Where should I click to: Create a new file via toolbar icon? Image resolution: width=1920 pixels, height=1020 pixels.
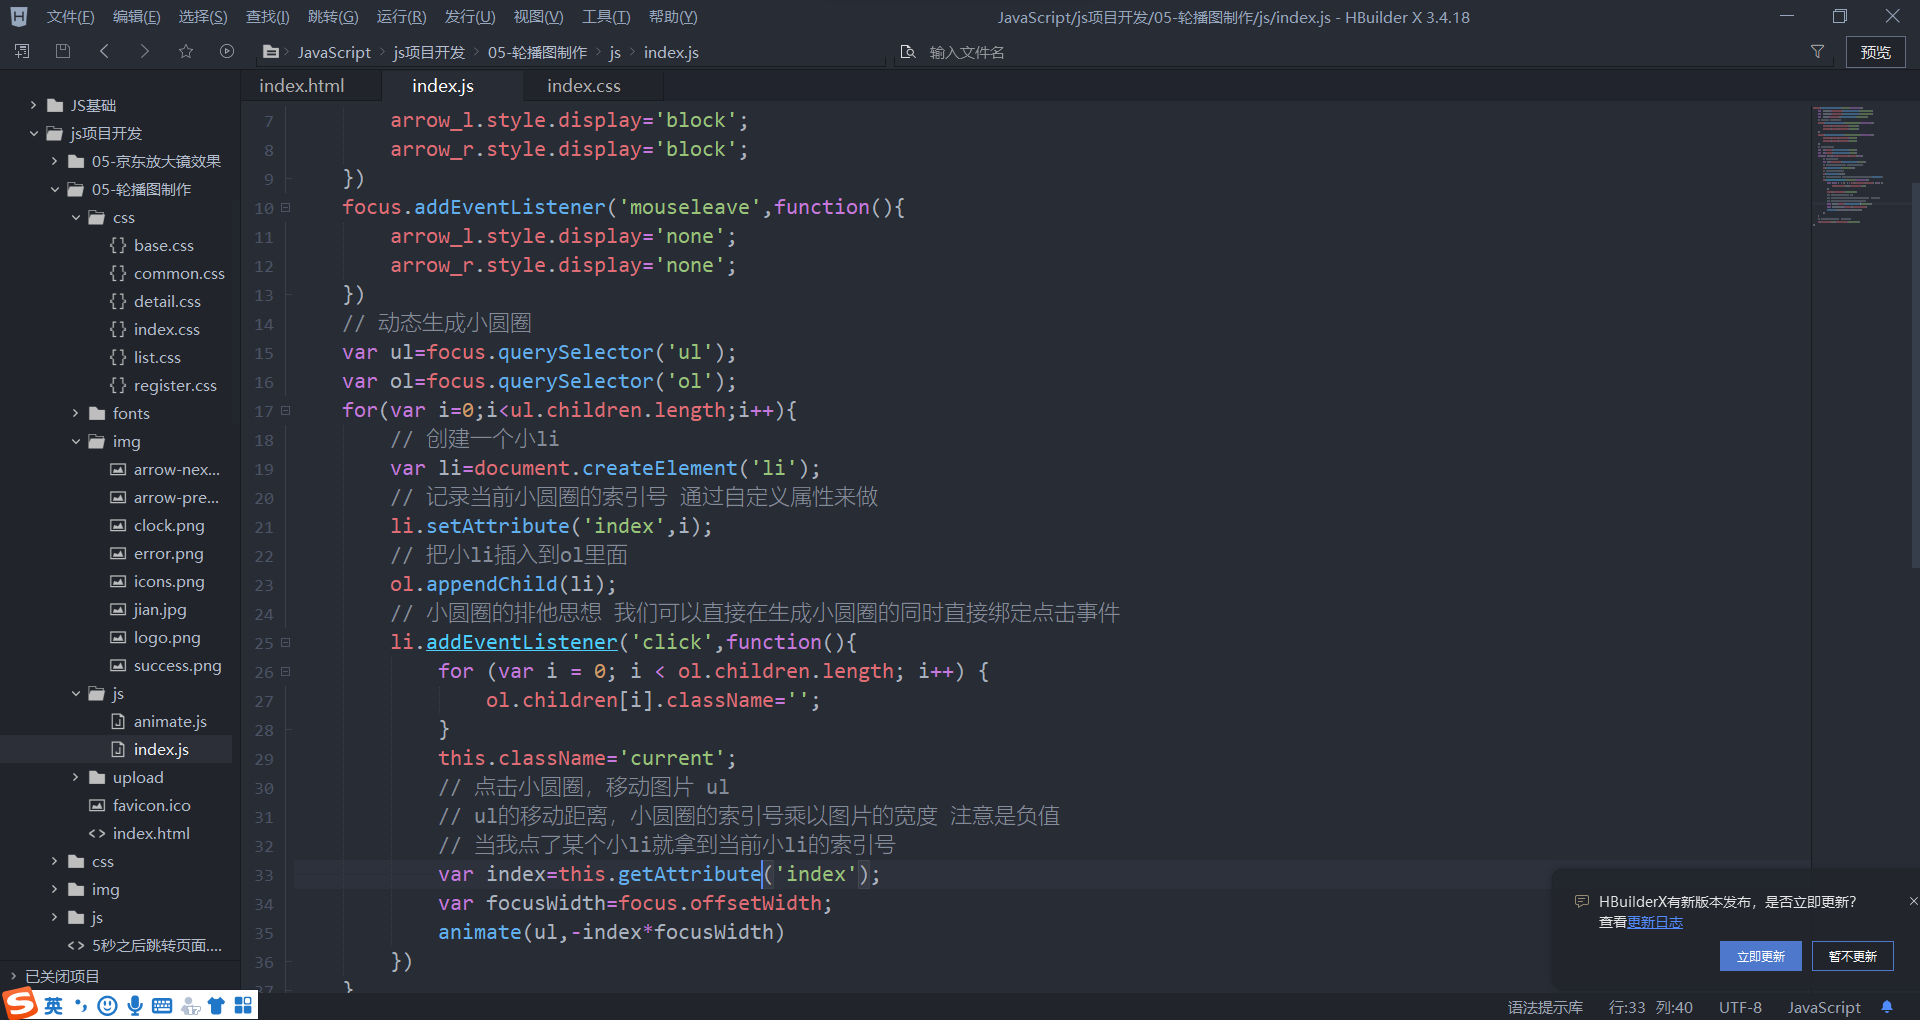(x=21, y=51)
